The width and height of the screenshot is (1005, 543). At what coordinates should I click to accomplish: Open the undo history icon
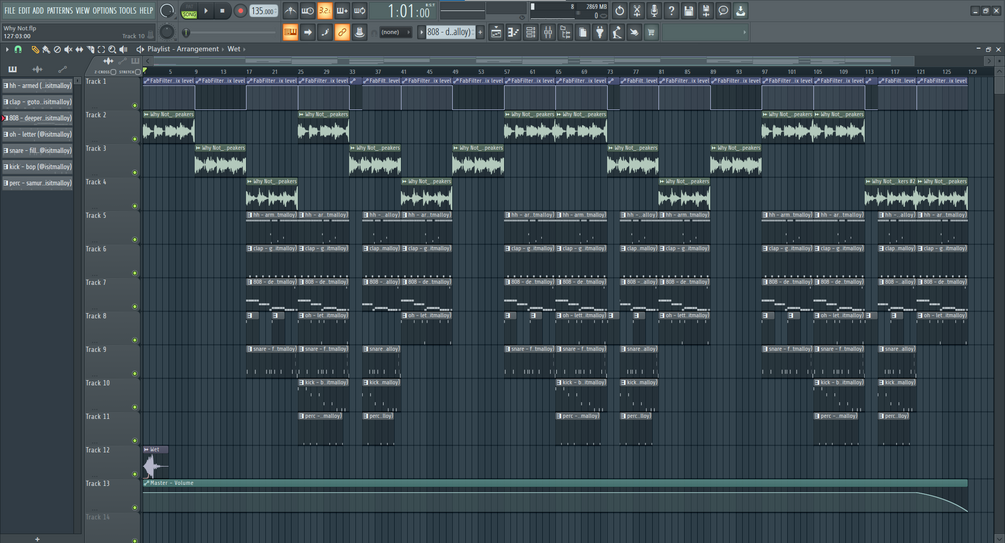620,11
